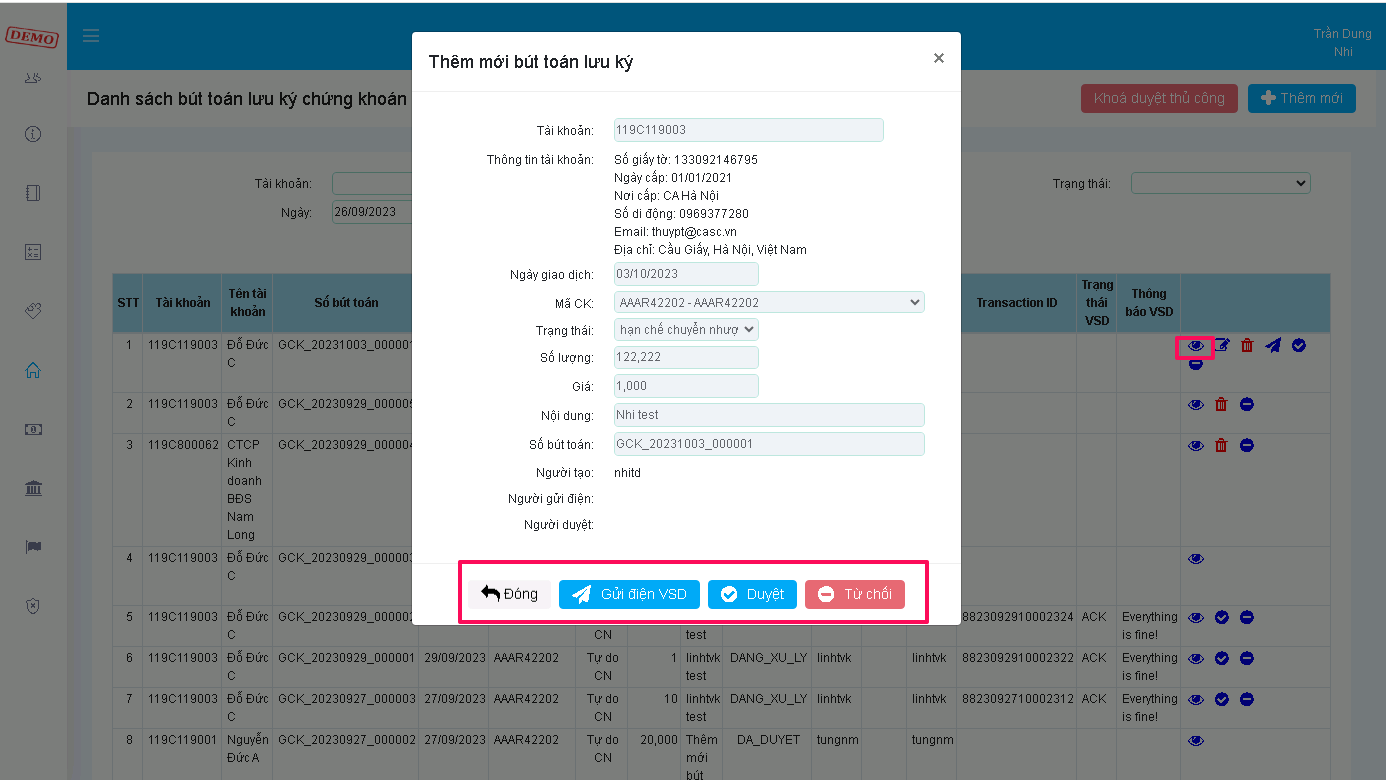Open the notebook sidebar icon

tap(33, 193)
